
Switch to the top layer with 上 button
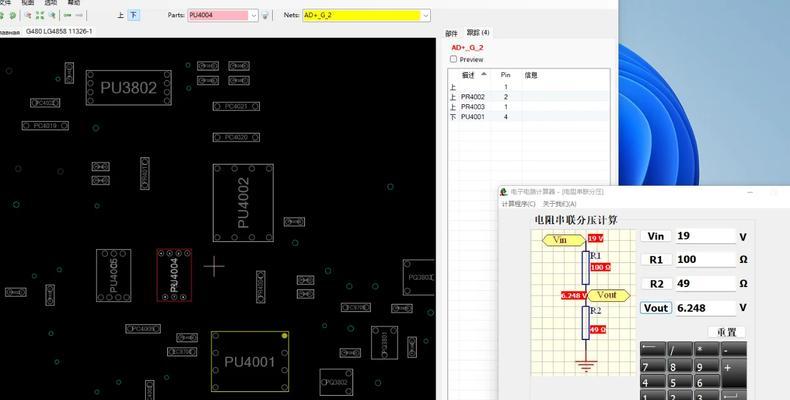coord(120,16)
